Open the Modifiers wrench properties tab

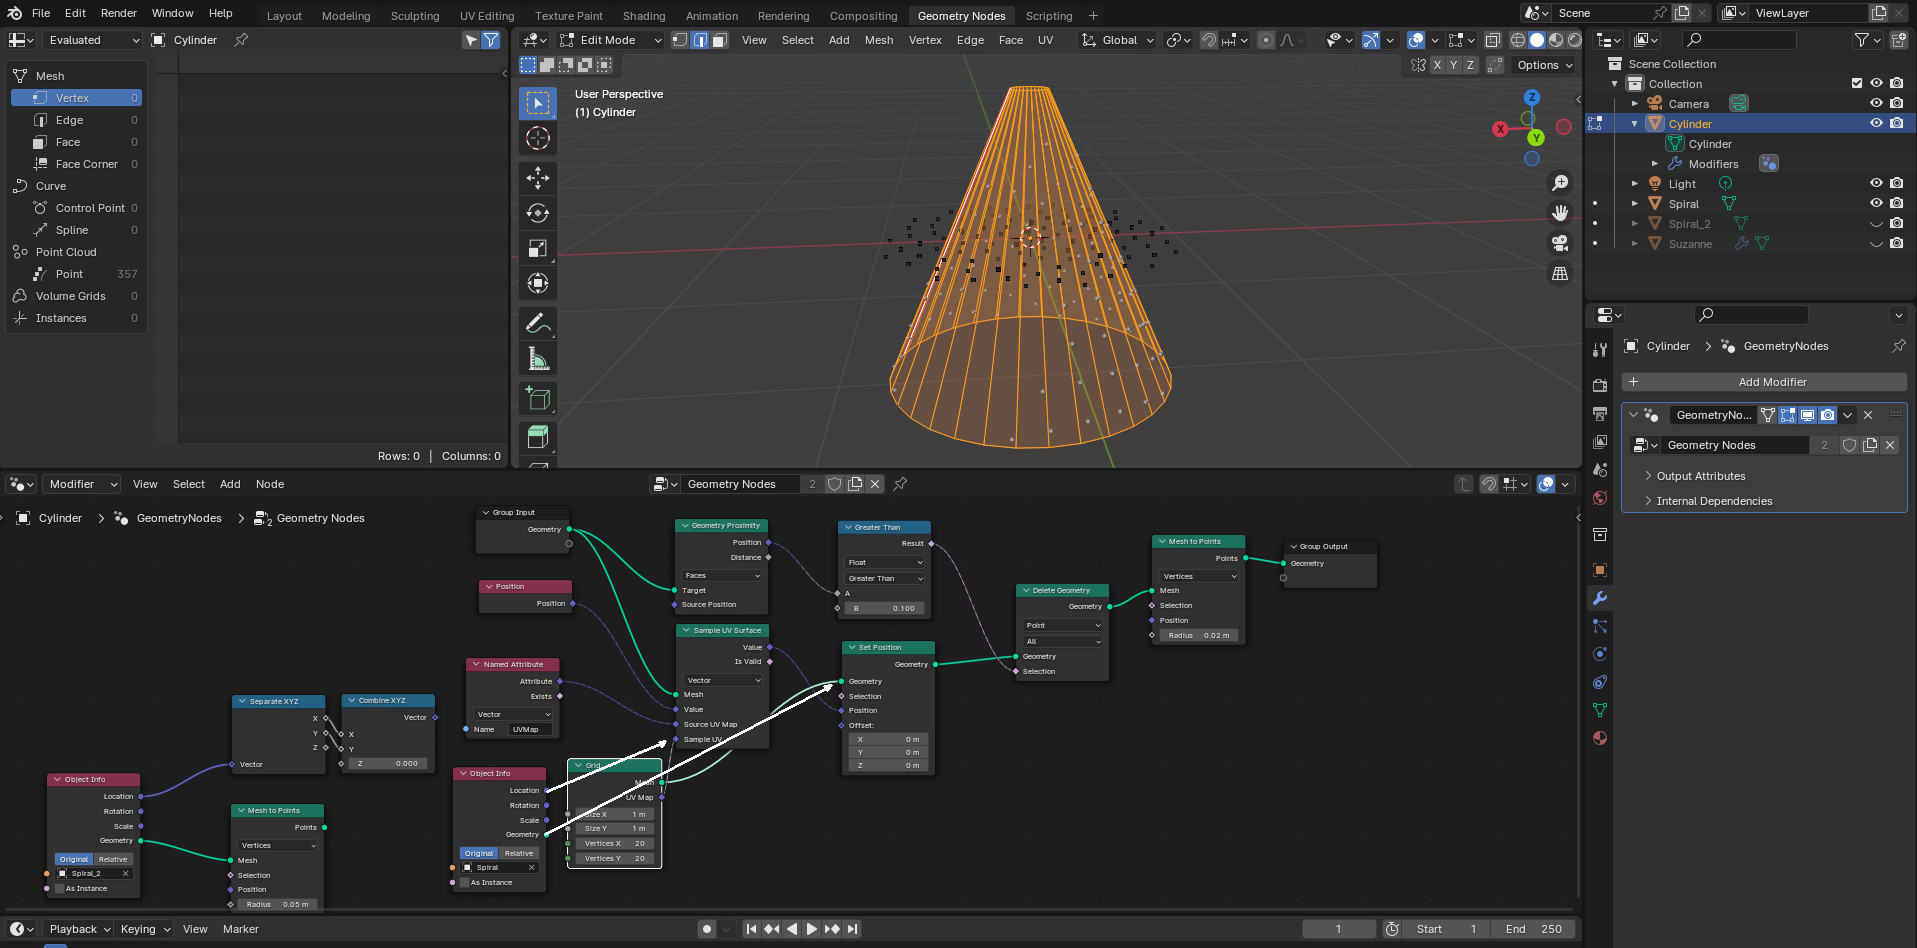[x=1600, y=598]
